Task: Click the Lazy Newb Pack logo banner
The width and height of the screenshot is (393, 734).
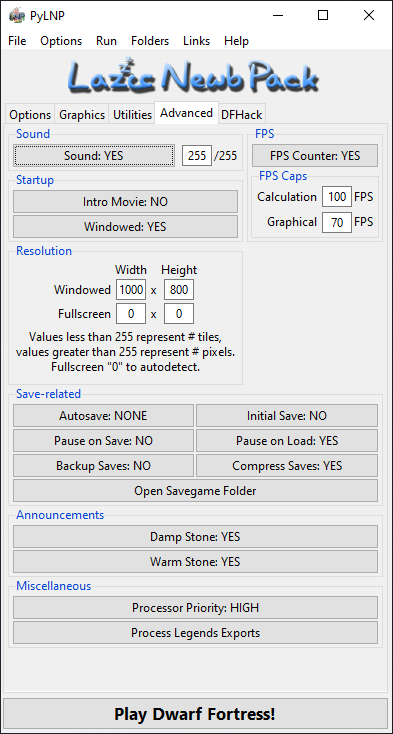Action: click(193, 76)
